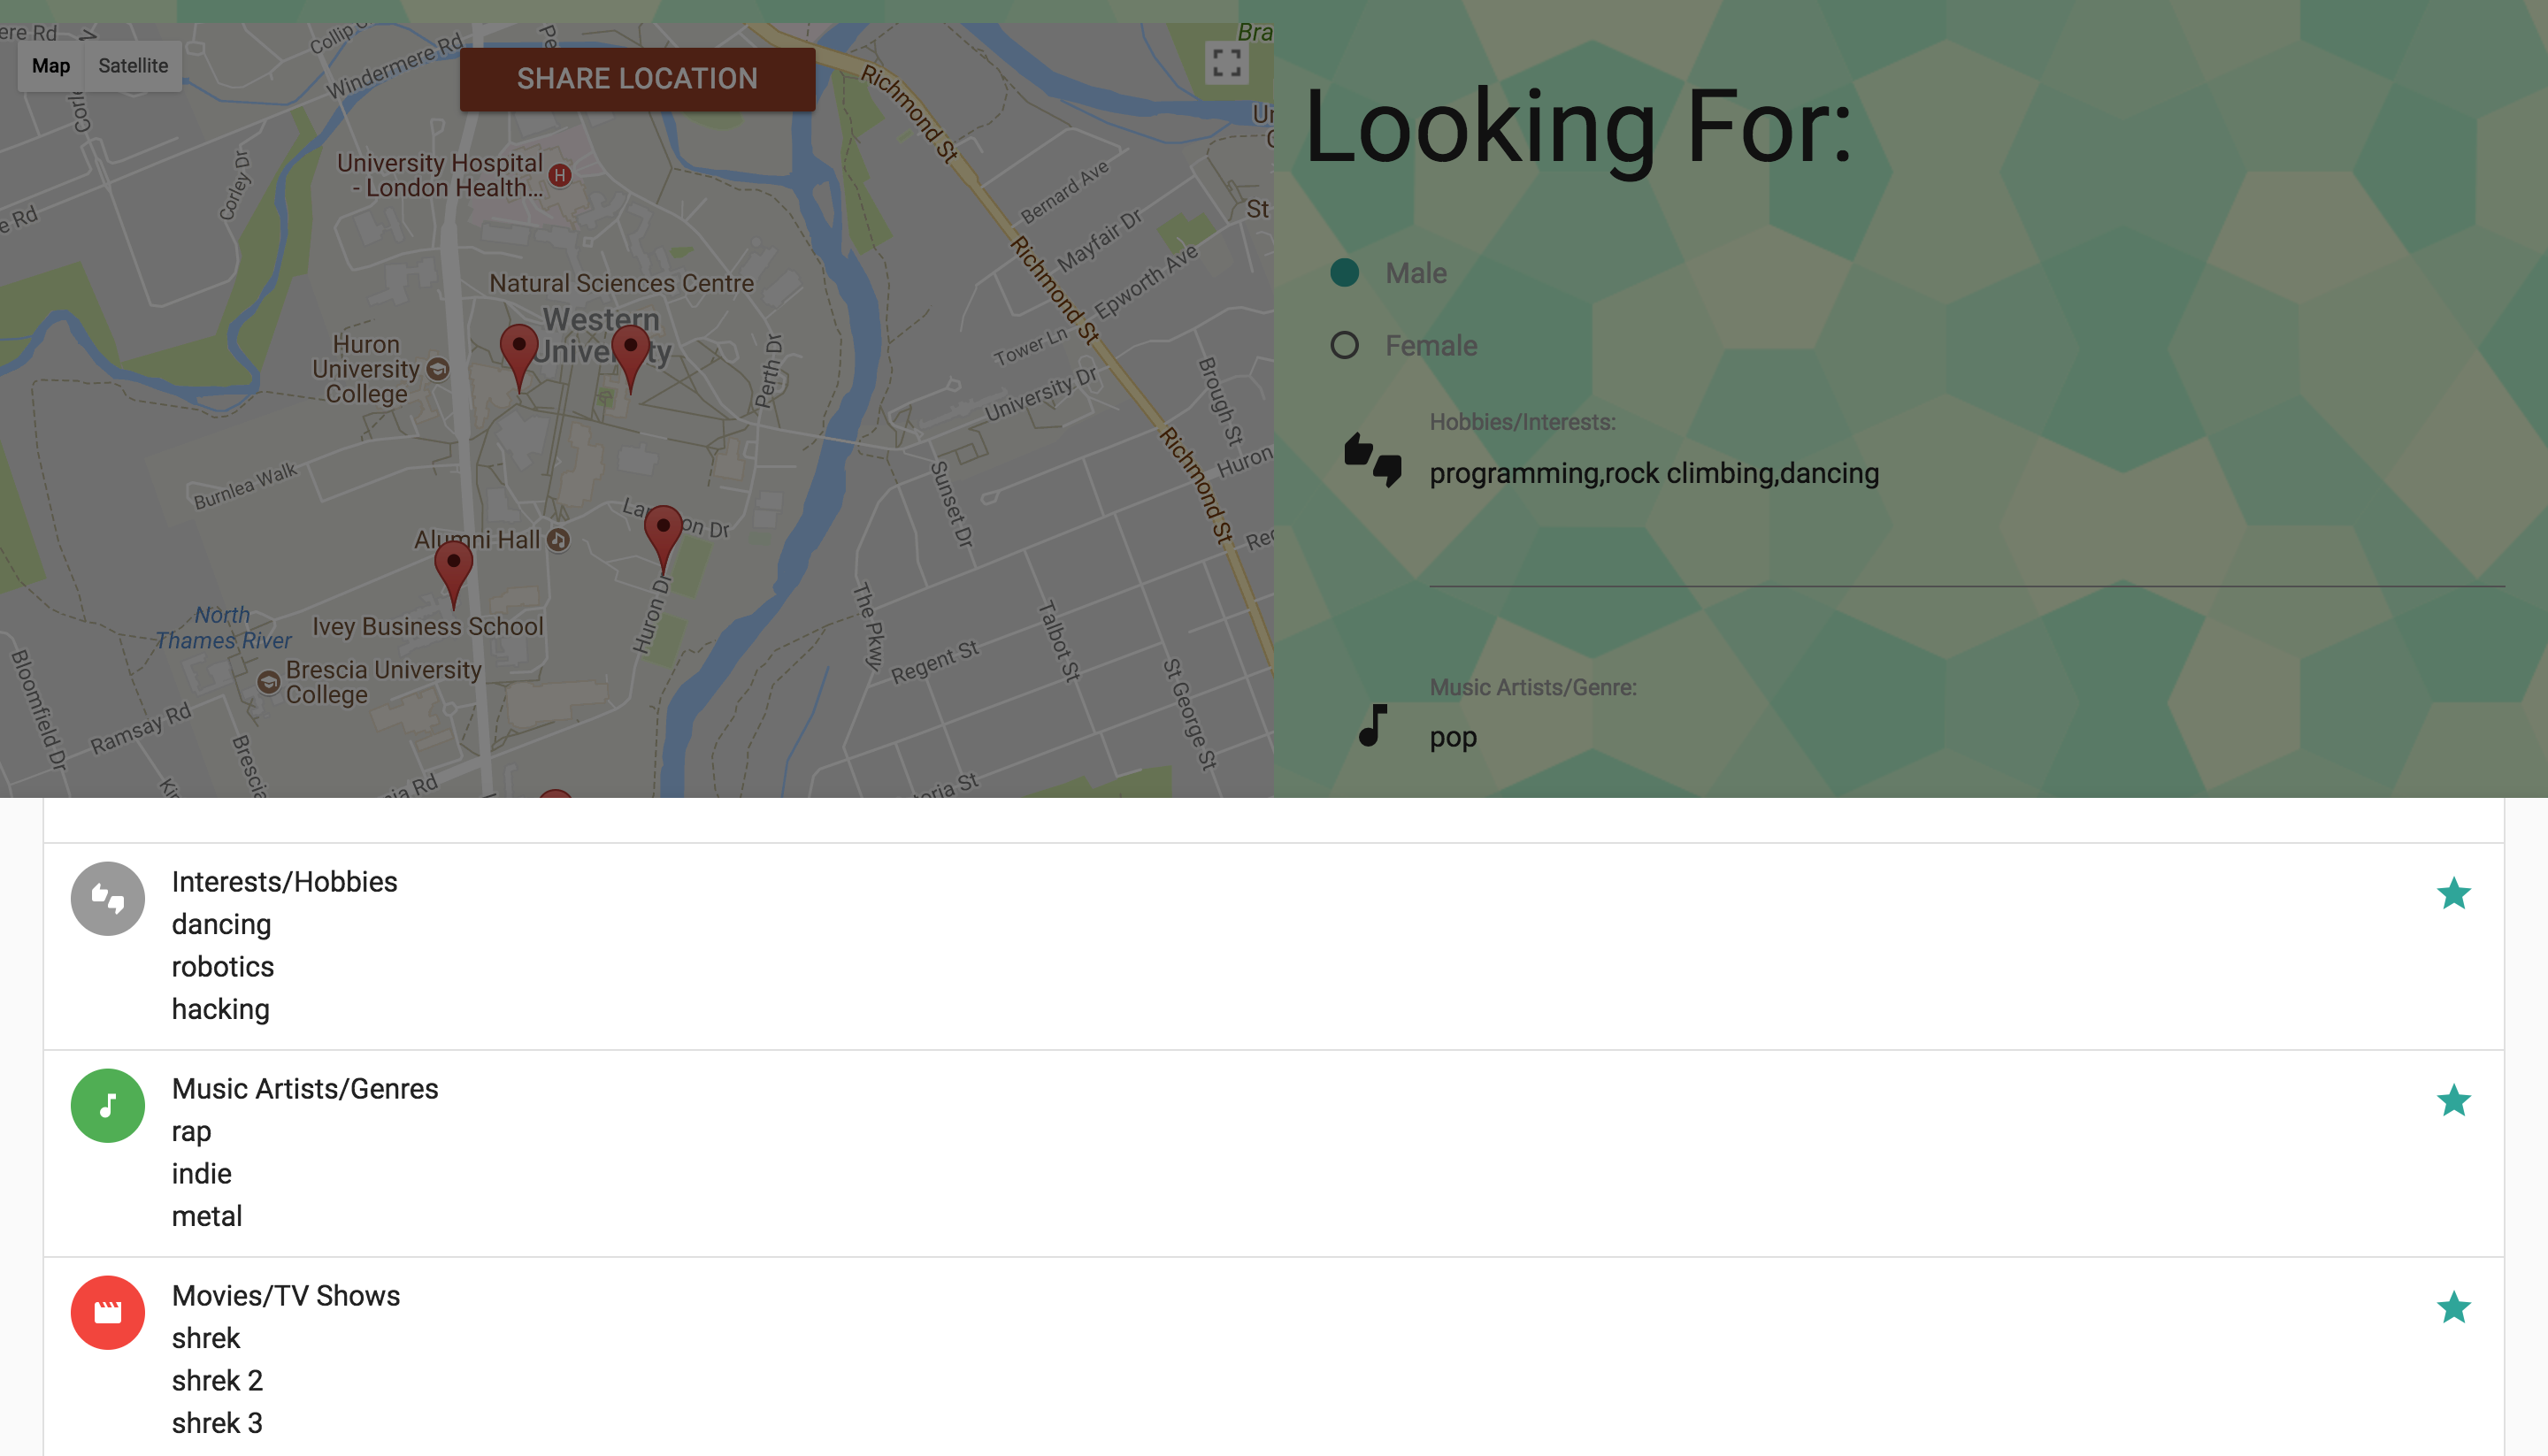Viewport: 2548px width, 1456px height.
Task: Switch to the Map view tab
Action: point(51,66)
